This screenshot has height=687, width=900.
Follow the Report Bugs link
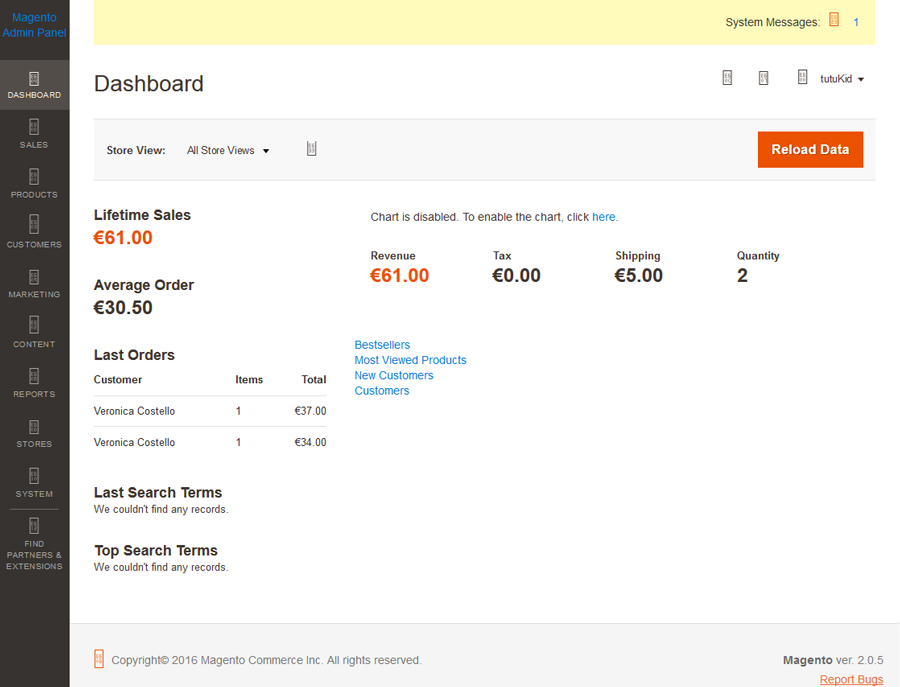851,680
